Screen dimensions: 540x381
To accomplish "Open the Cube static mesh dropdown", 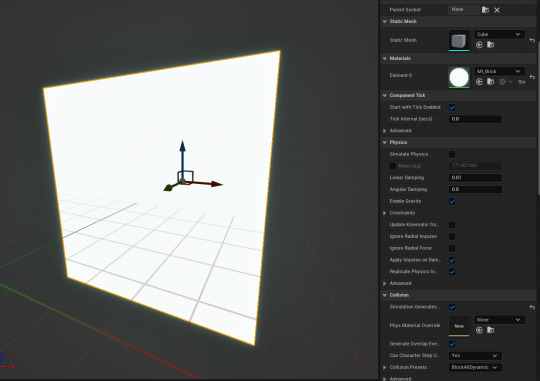I will (x=499, y=34).
